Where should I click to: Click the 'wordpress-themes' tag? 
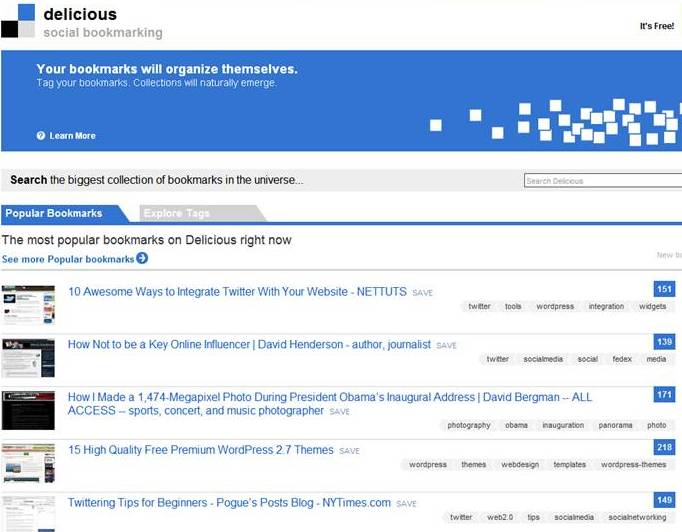point(633,465)
